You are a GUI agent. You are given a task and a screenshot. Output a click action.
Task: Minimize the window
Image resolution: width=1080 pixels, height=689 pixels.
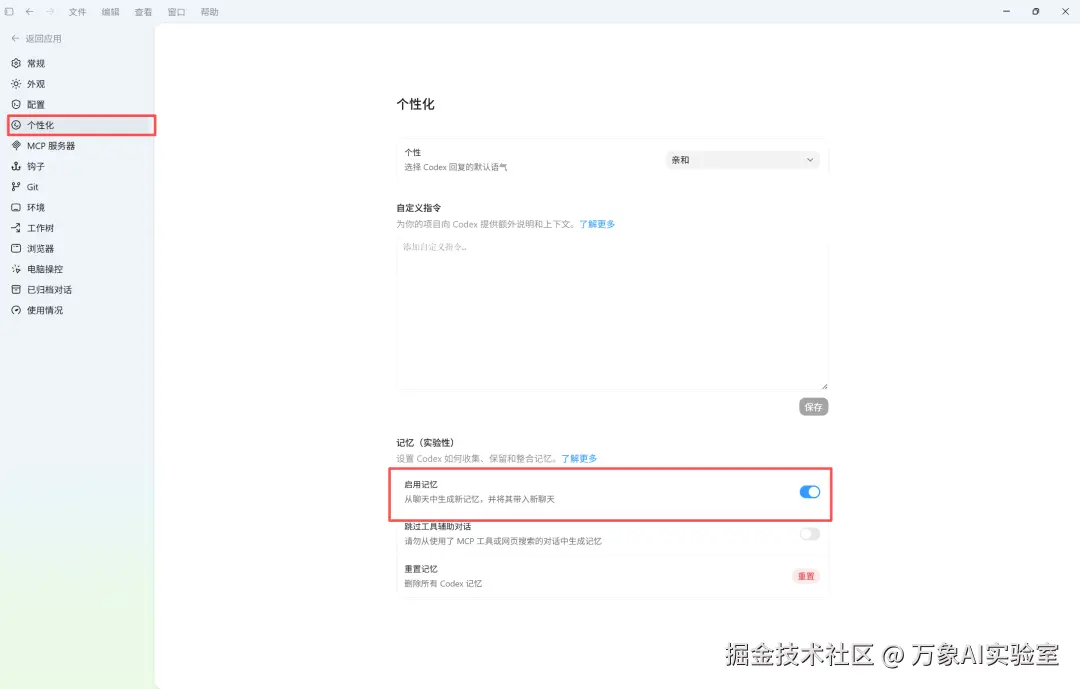point(1006,12)
